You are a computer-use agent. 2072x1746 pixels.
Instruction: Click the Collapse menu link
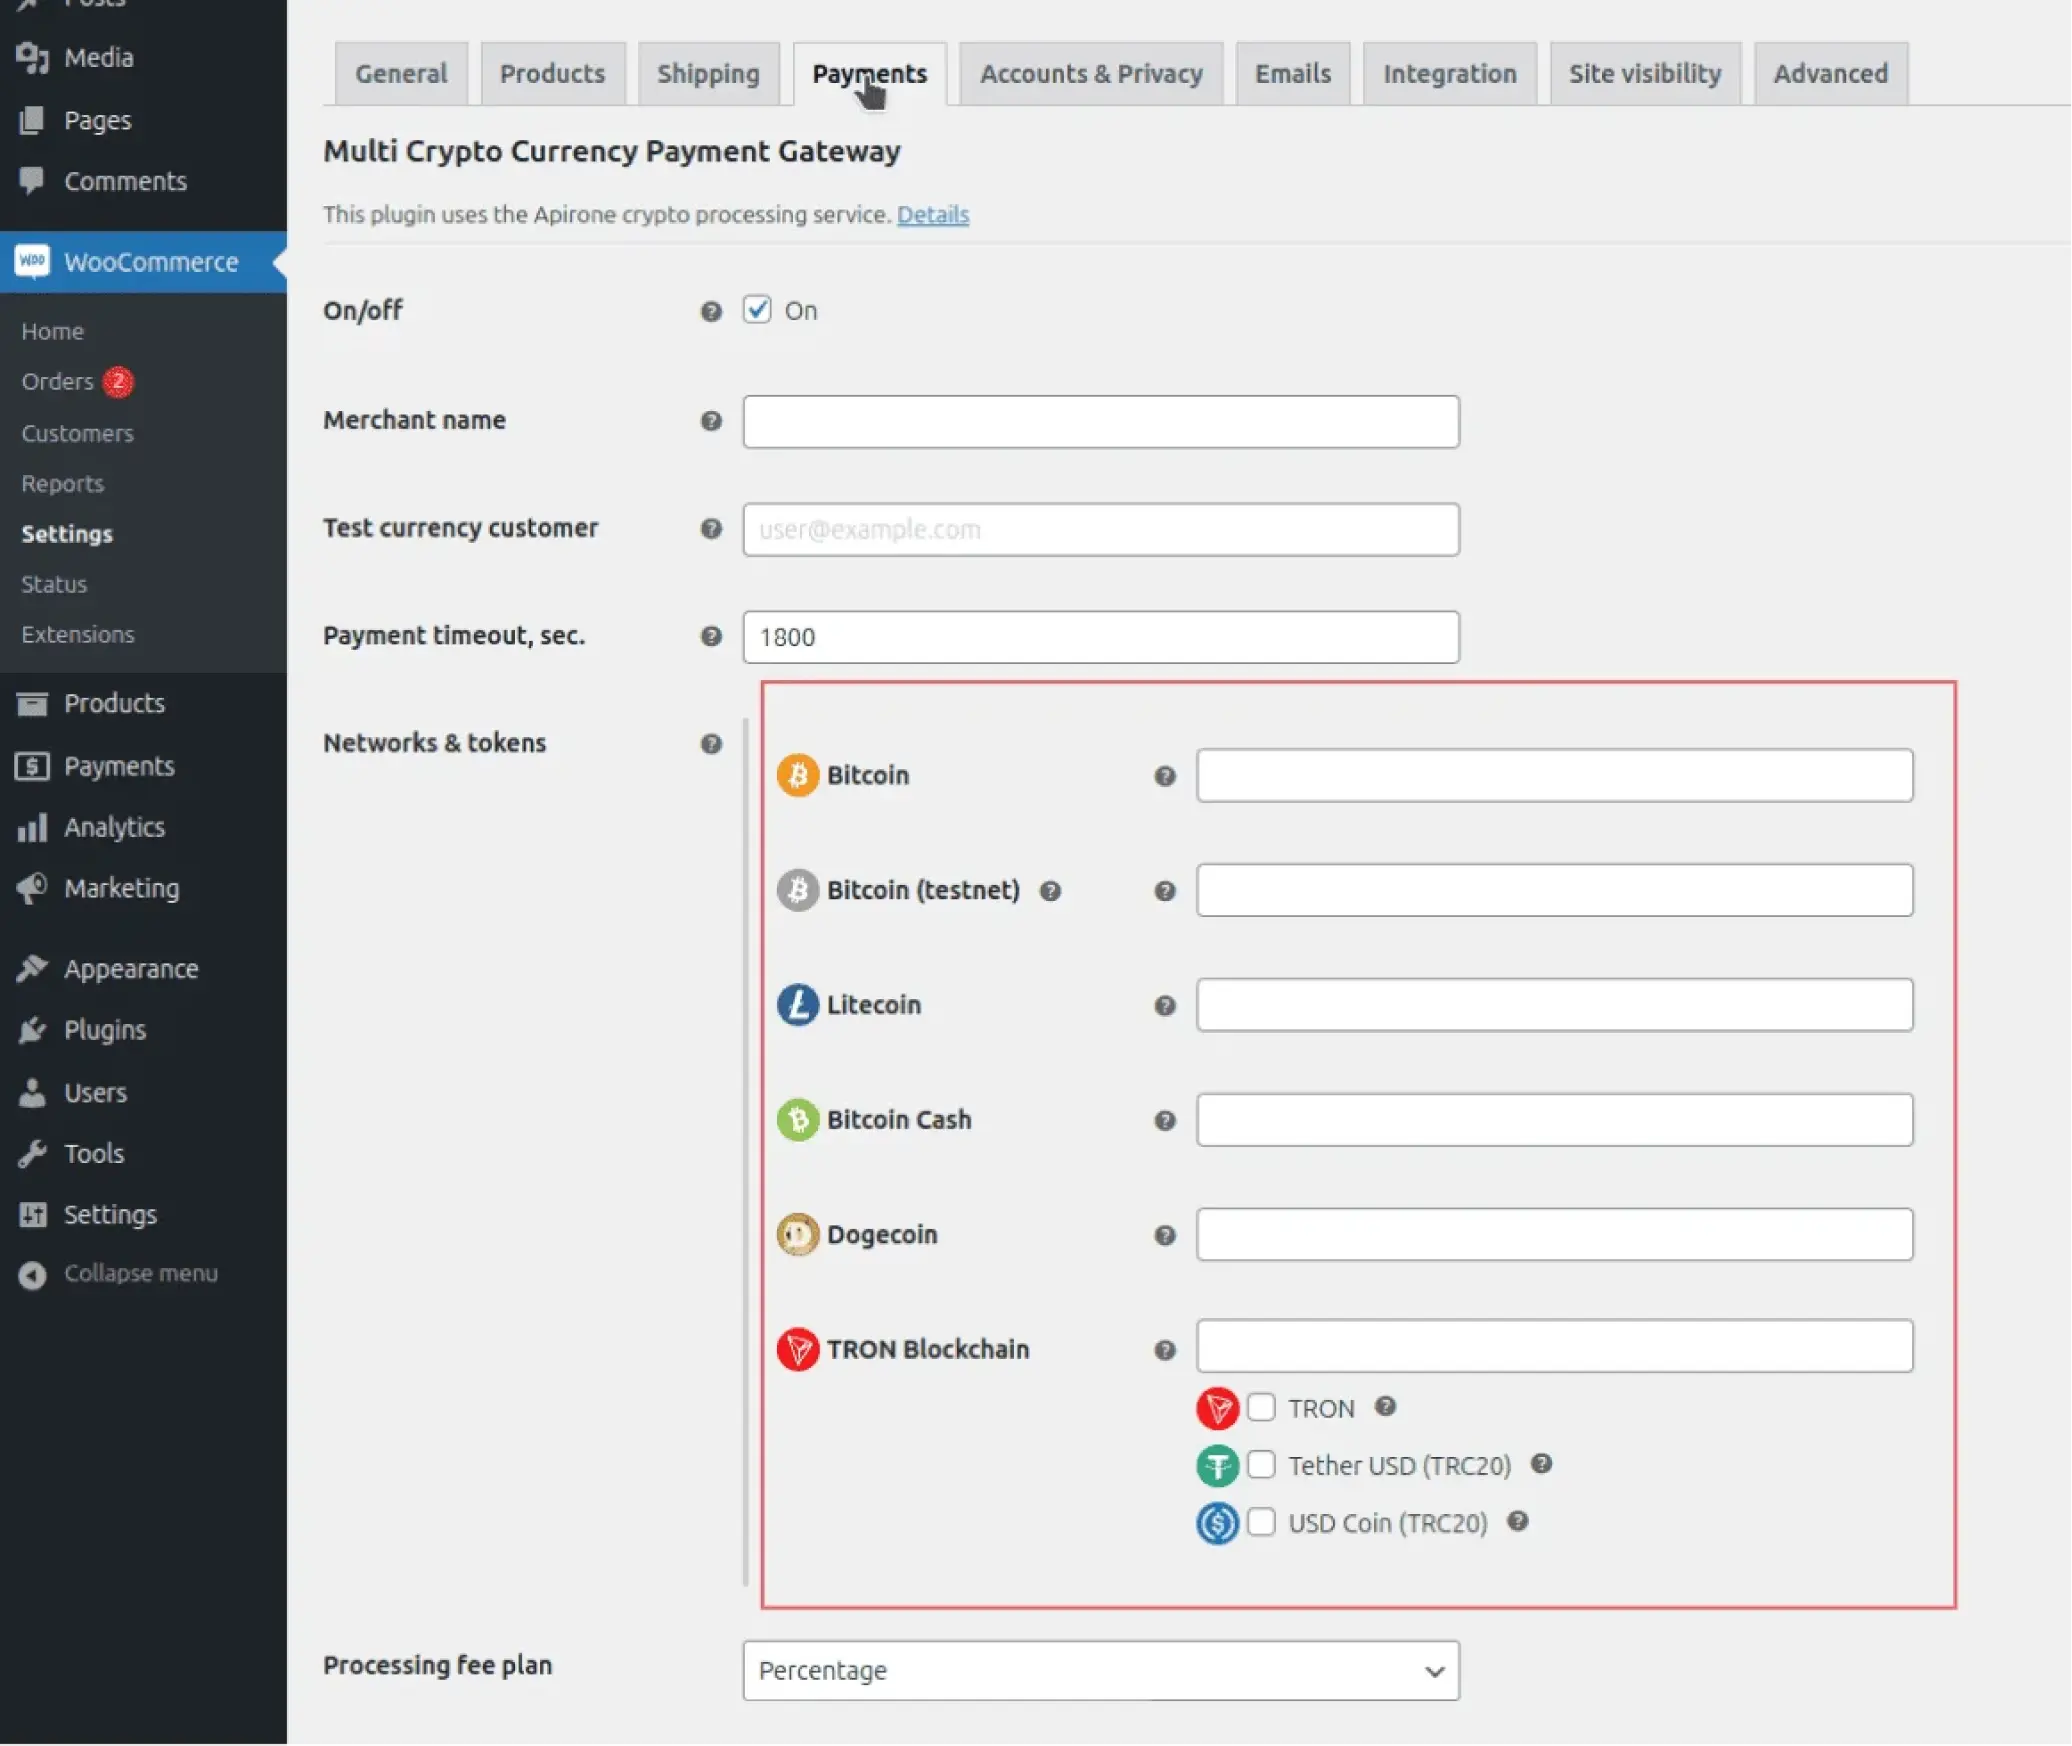141,1274
